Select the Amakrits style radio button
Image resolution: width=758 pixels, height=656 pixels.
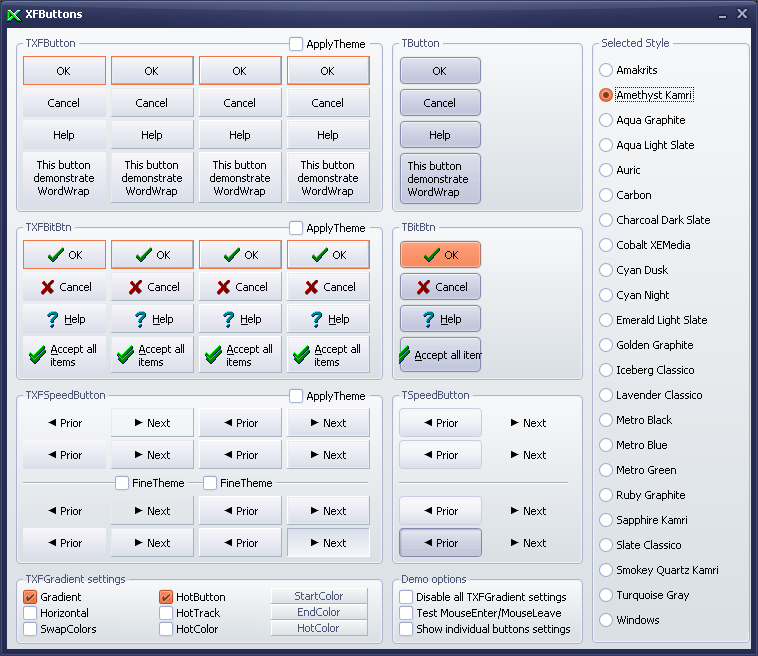[x=606, y=70]
